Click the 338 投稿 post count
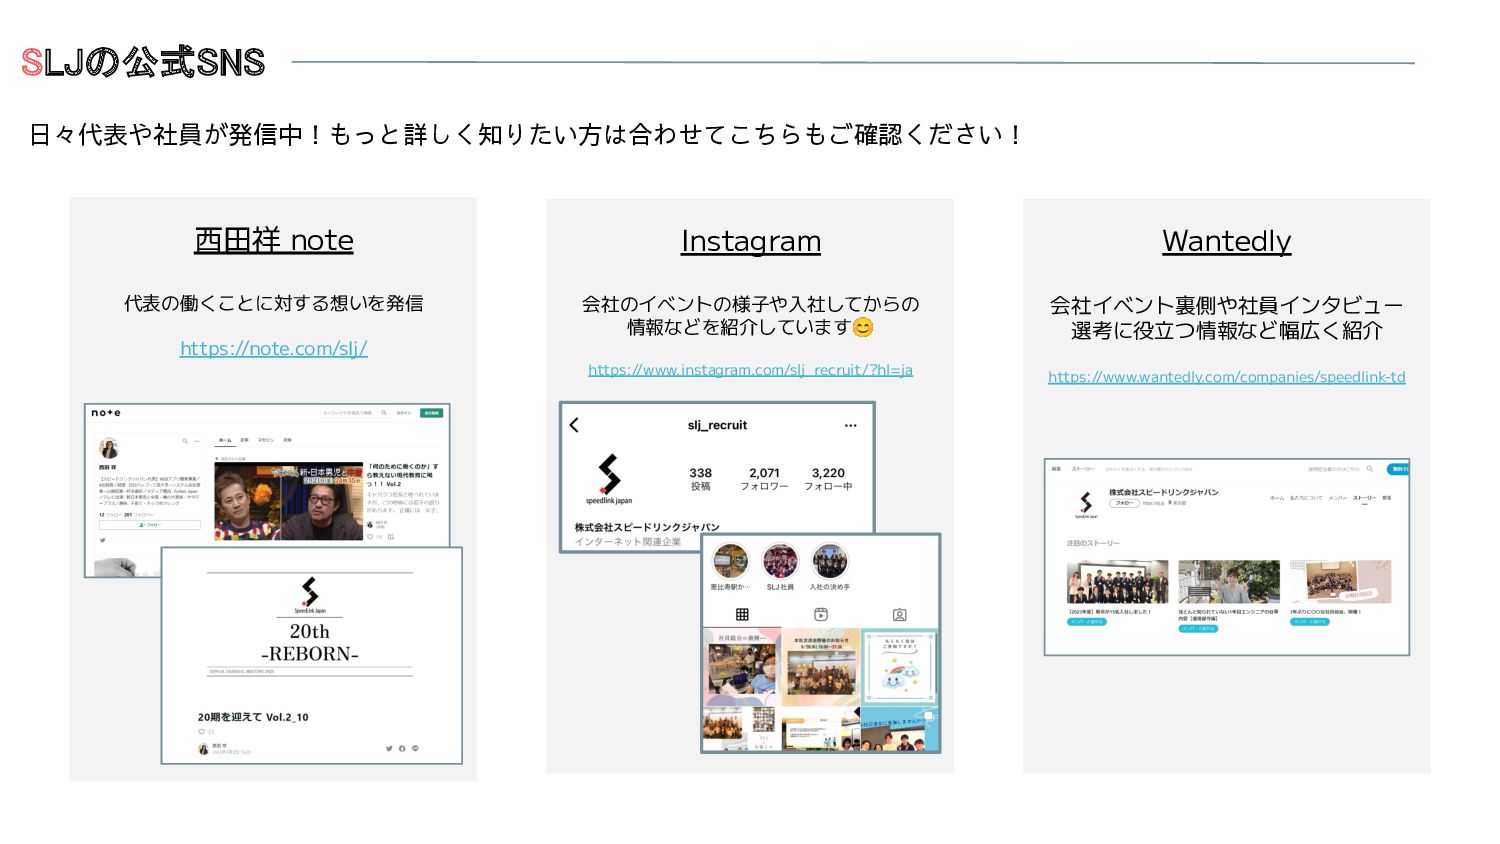 701,479
